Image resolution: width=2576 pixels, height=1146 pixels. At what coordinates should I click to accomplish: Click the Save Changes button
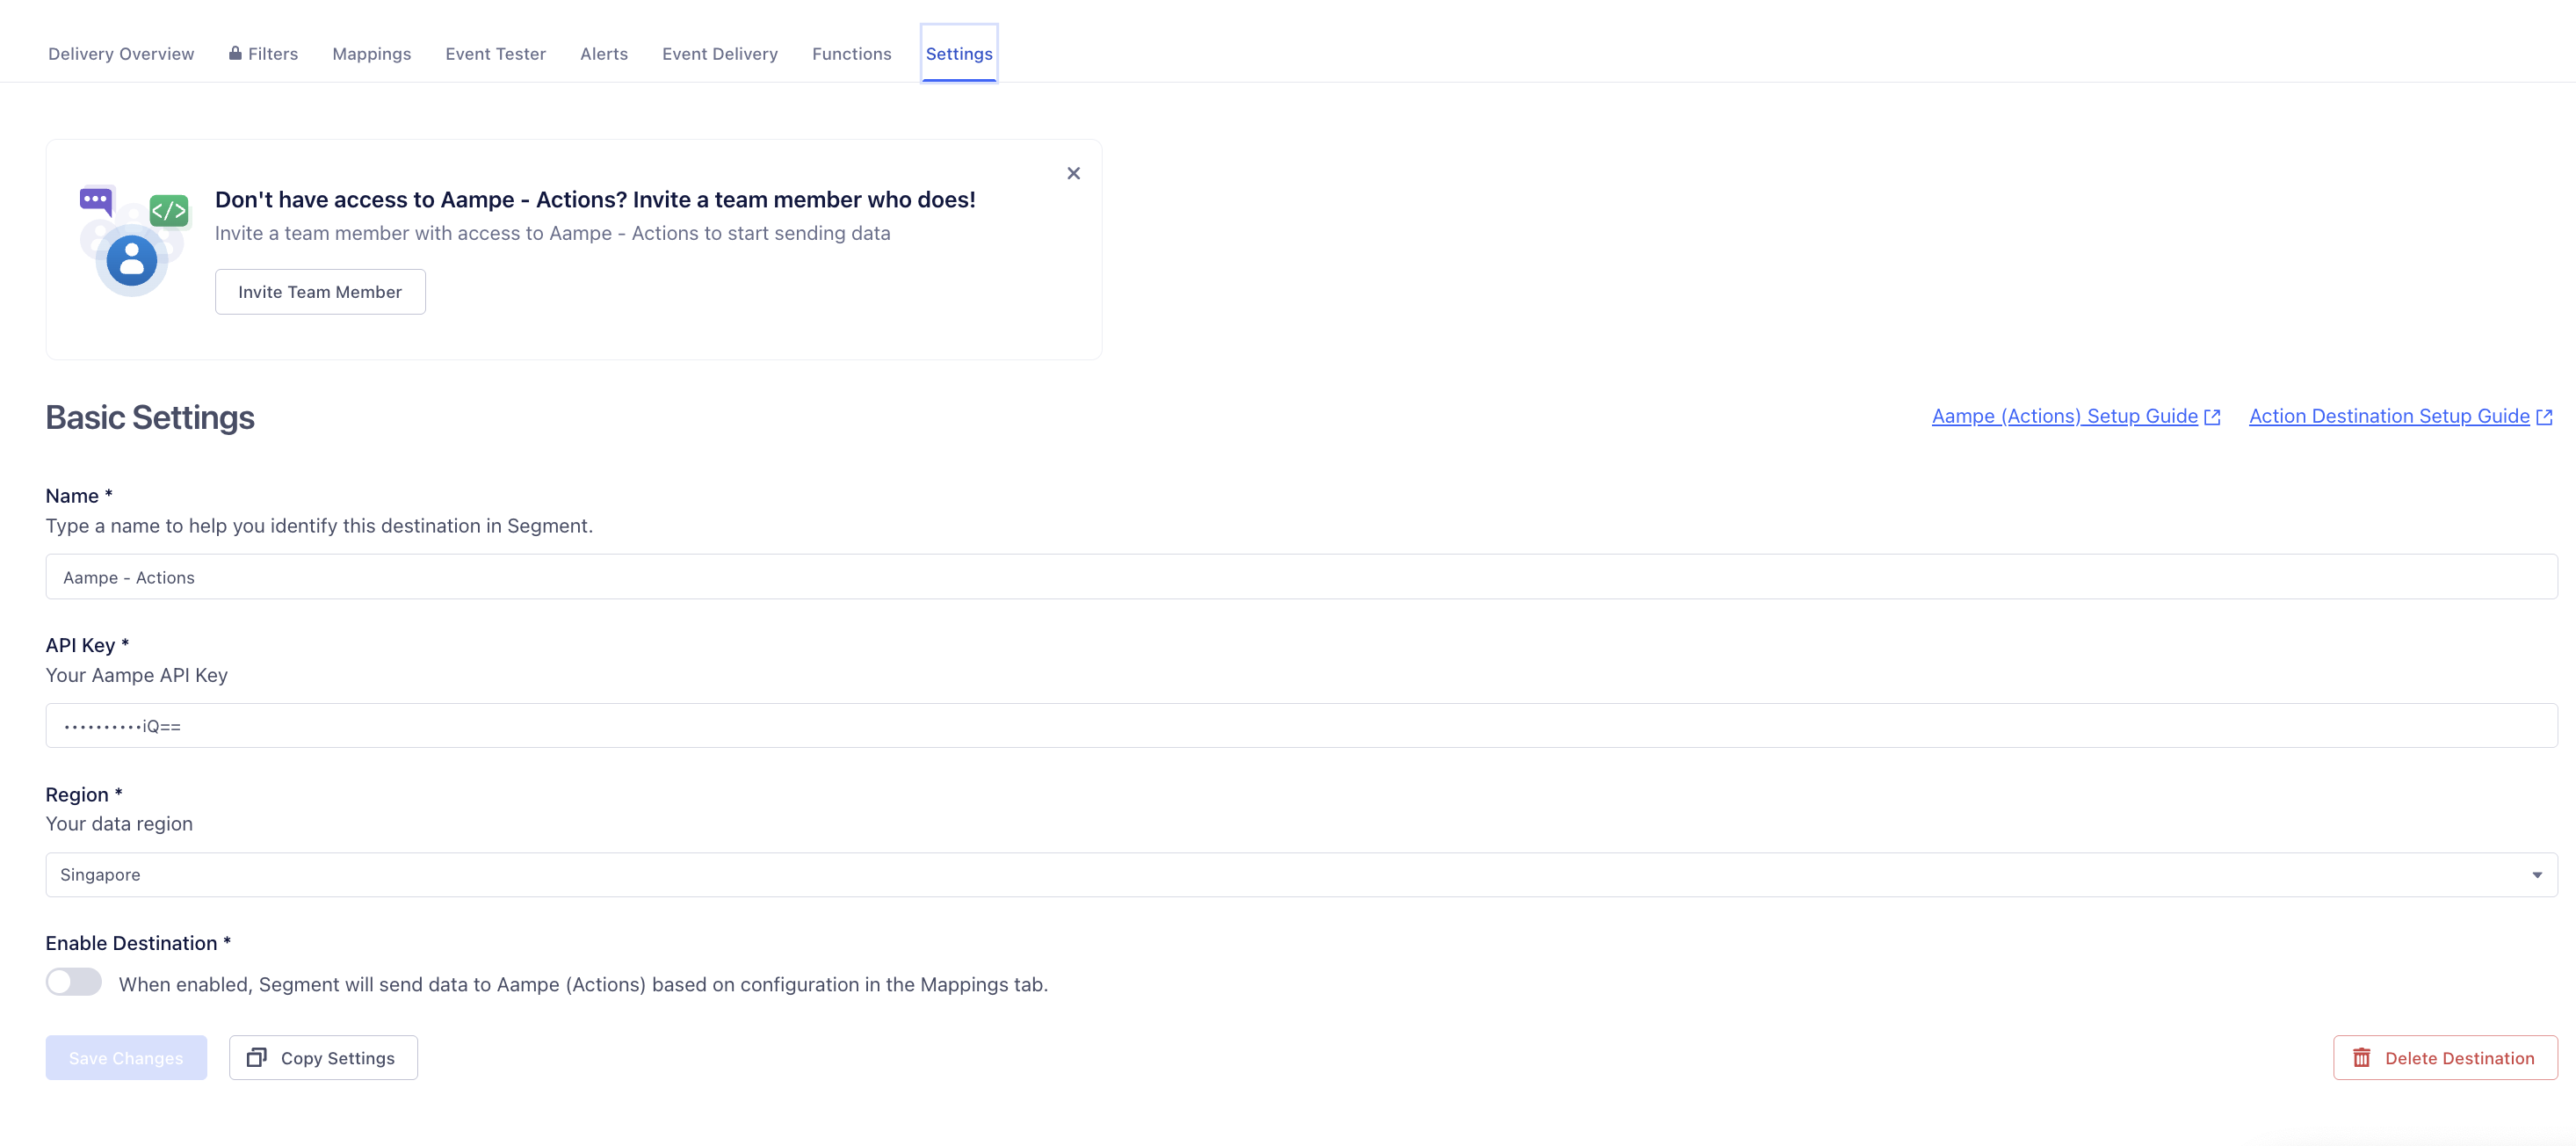pos(126,1058)
